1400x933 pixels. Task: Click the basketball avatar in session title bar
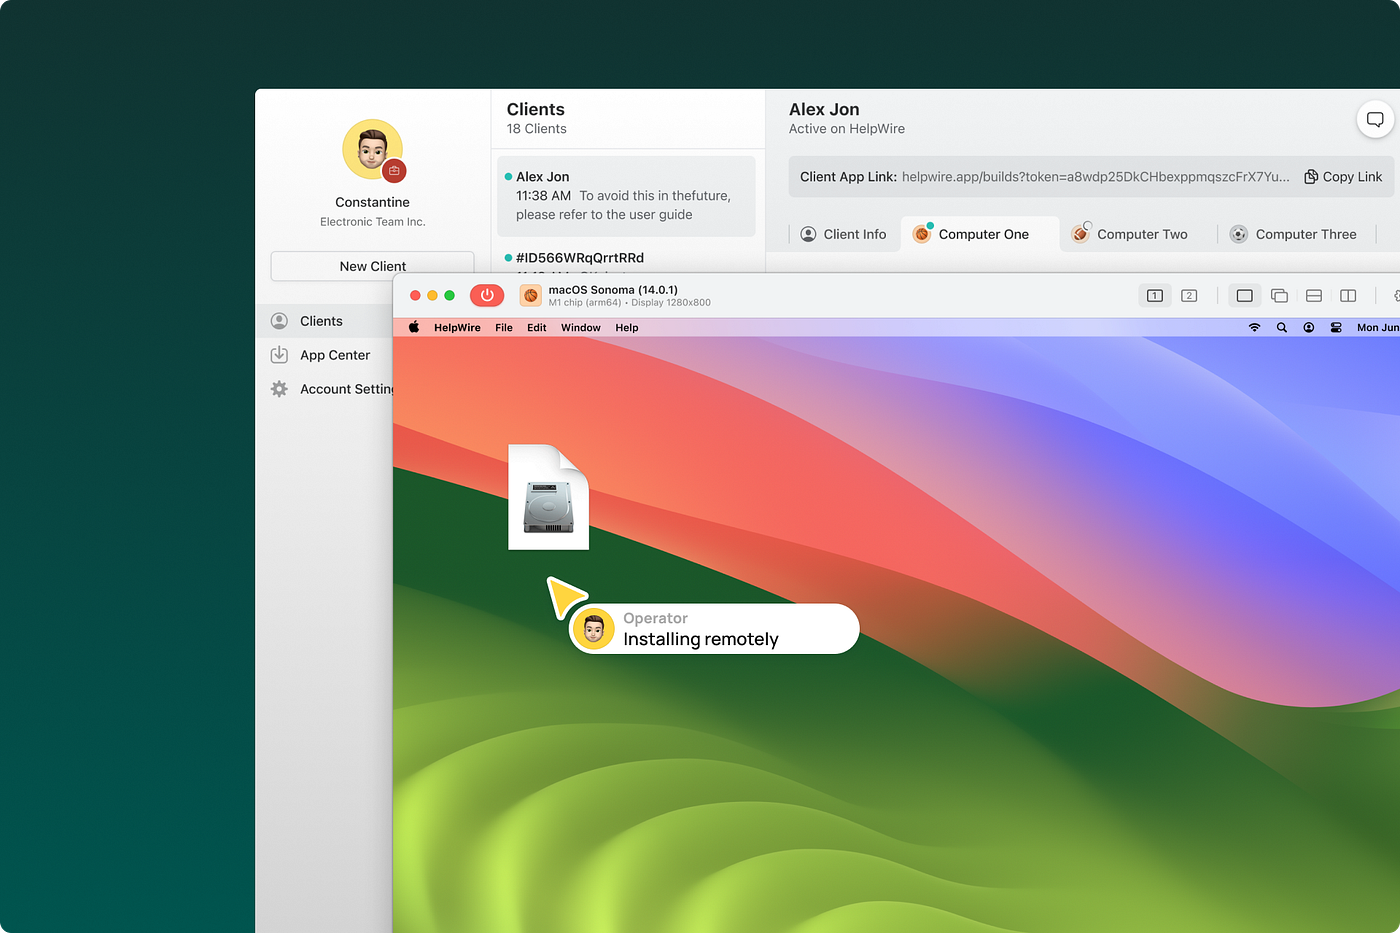click(530, 295)
